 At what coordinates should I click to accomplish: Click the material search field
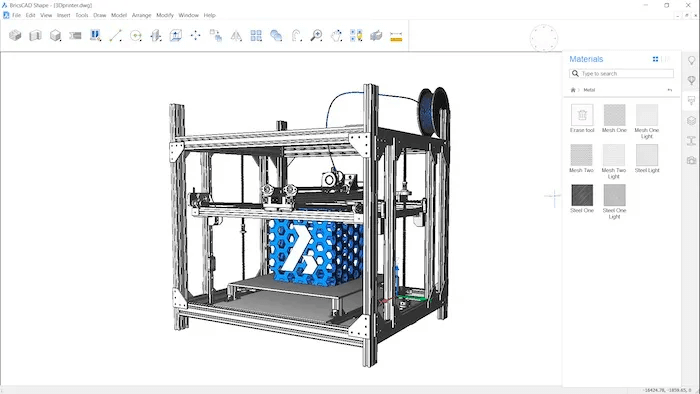pyautogui.click(x=621, y=74)
